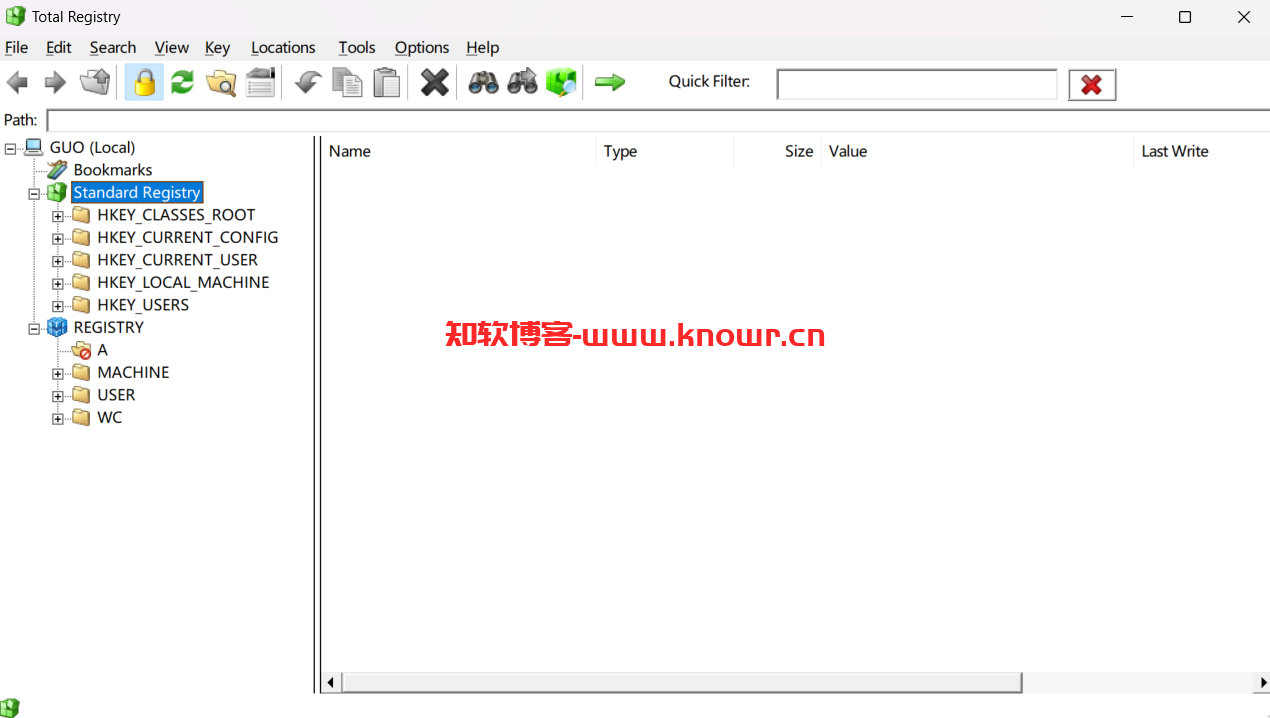The image size is (1270, 718).
Task: Select HKEY_CURRENT_USER in tree
Action: (x=178, y=260)
